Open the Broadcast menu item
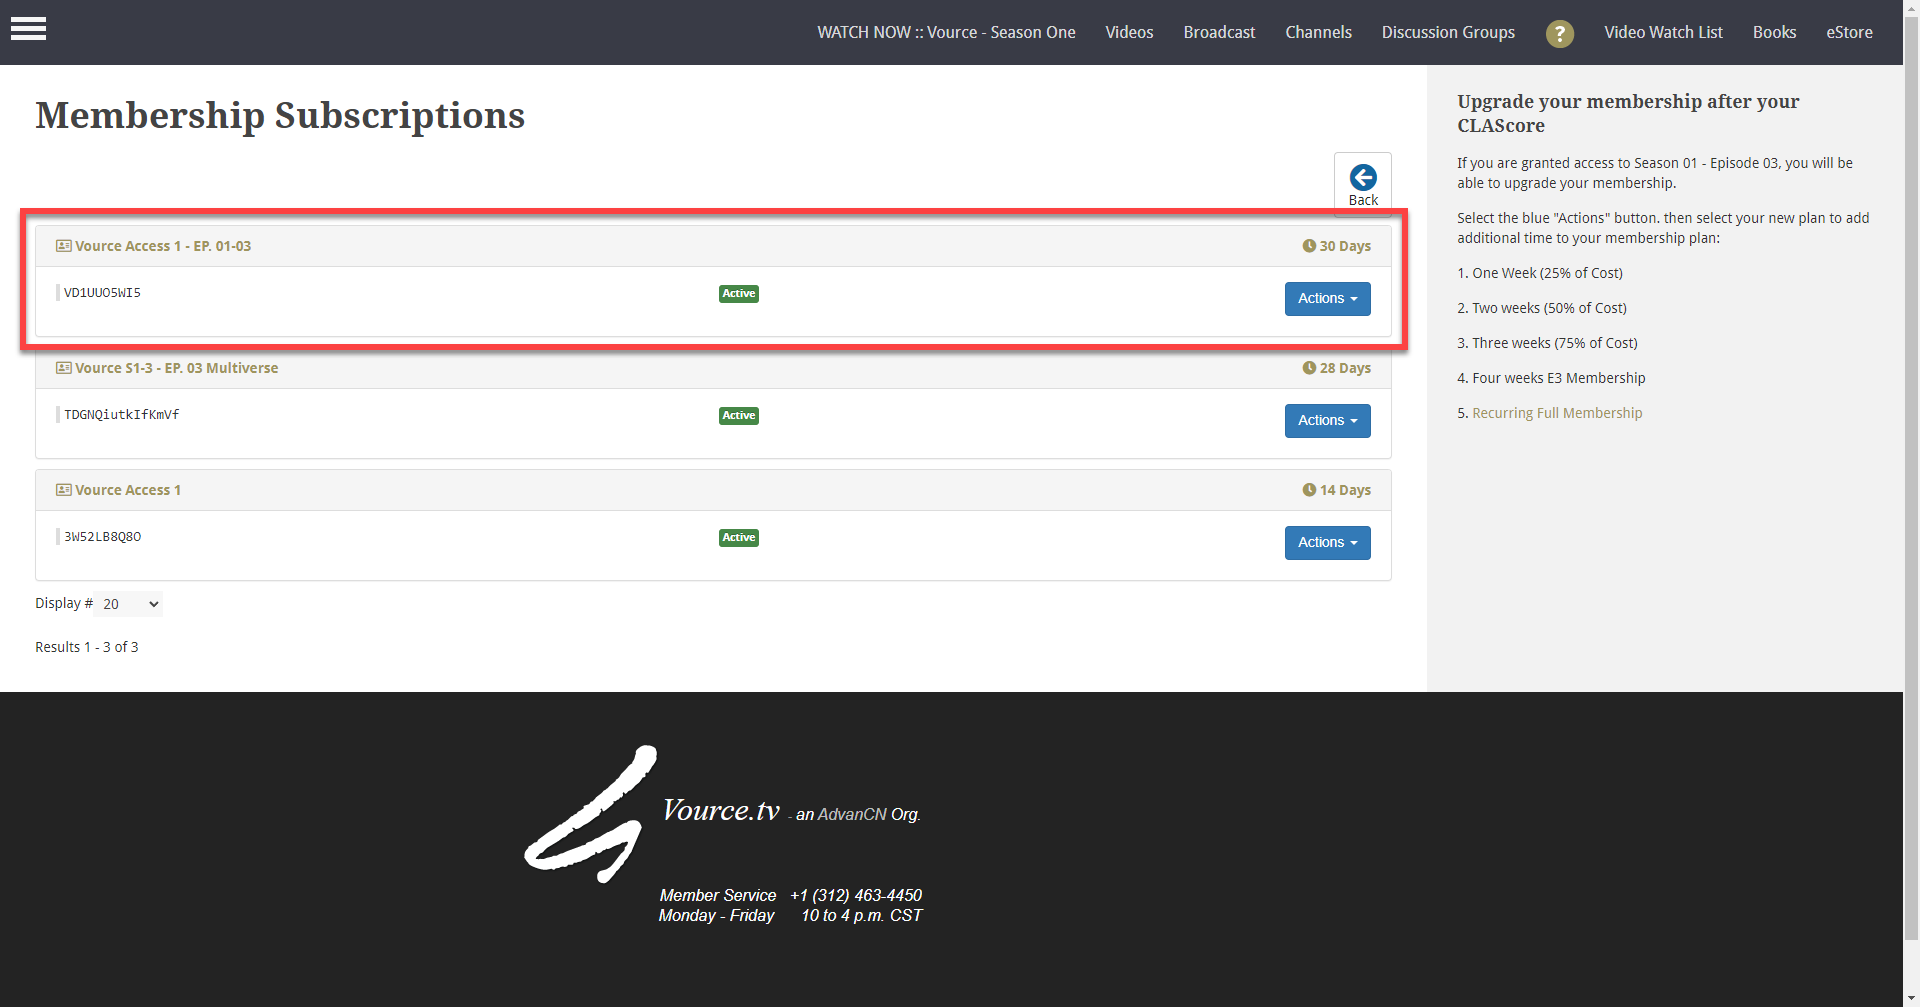Image resolution: width=1920 pixels, height=1007 pixels. [x=1219, y=33]
